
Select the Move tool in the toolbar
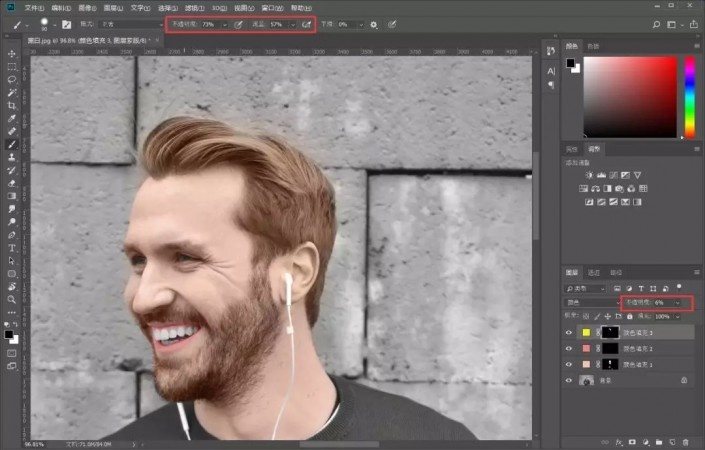coord(12,53)
